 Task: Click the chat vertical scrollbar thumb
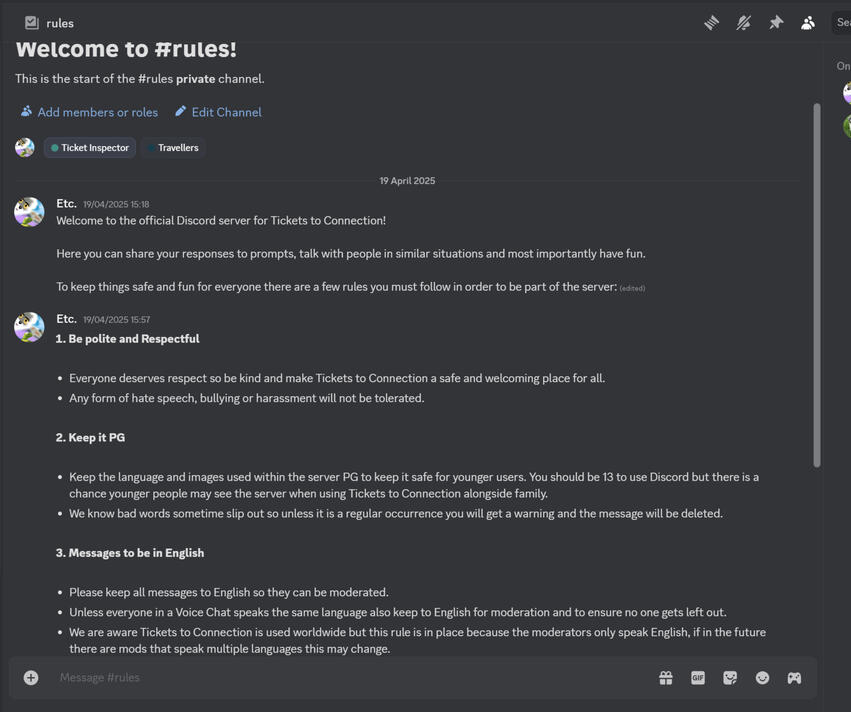click(x=816, y=285)
